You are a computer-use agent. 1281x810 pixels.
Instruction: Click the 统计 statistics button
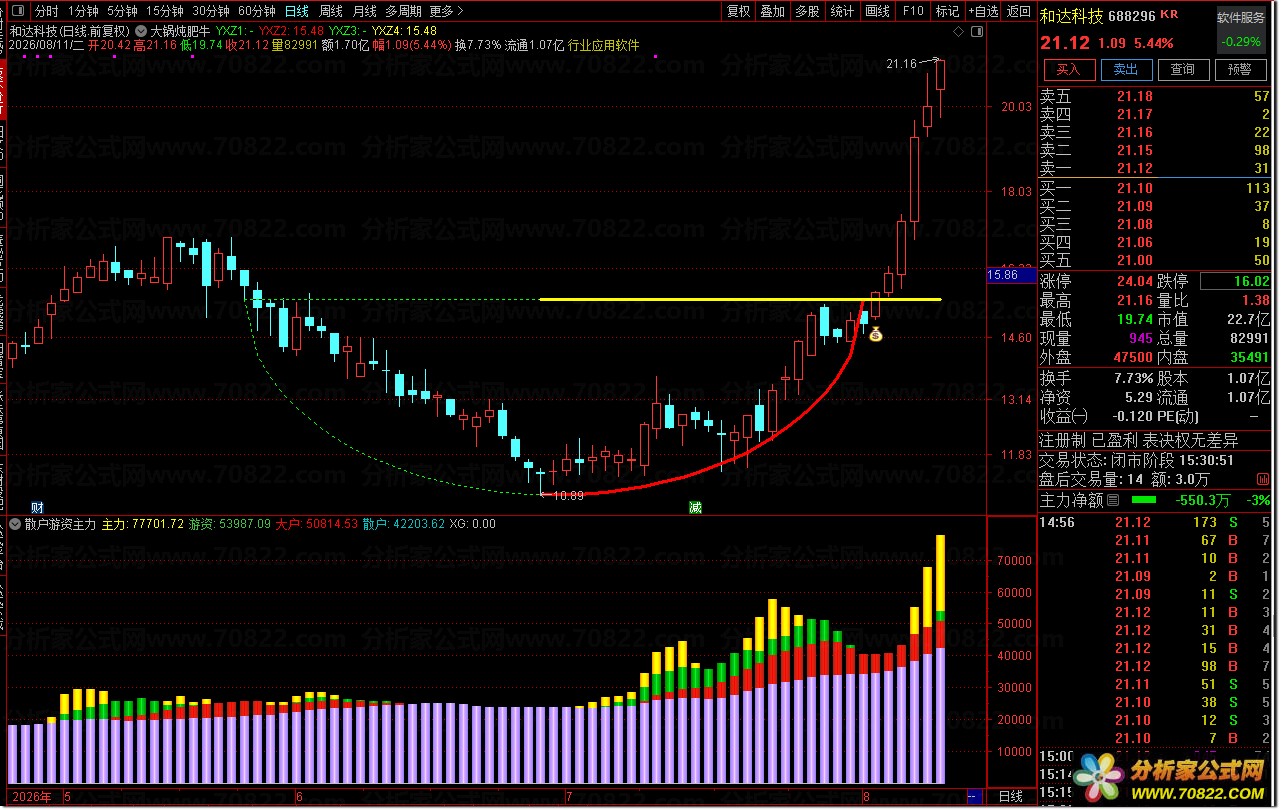click(x=842, y=11)
